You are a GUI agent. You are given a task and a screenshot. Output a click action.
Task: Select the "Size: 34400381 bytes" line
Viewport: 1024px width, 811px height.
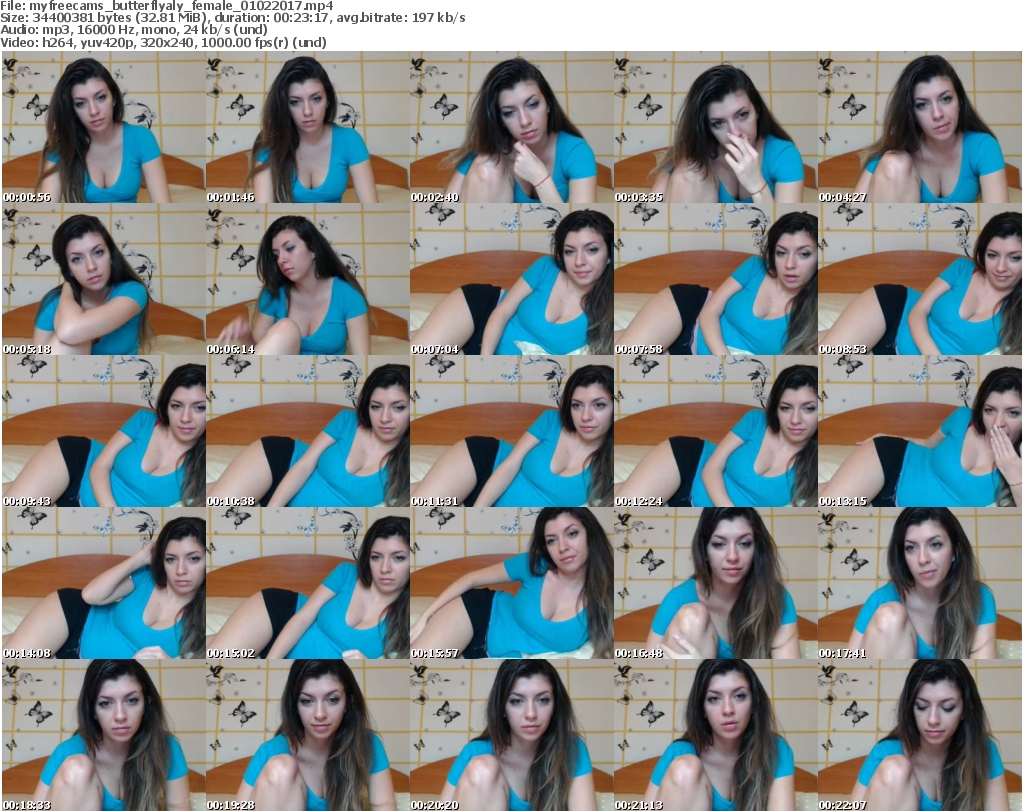tap(233, 18)
